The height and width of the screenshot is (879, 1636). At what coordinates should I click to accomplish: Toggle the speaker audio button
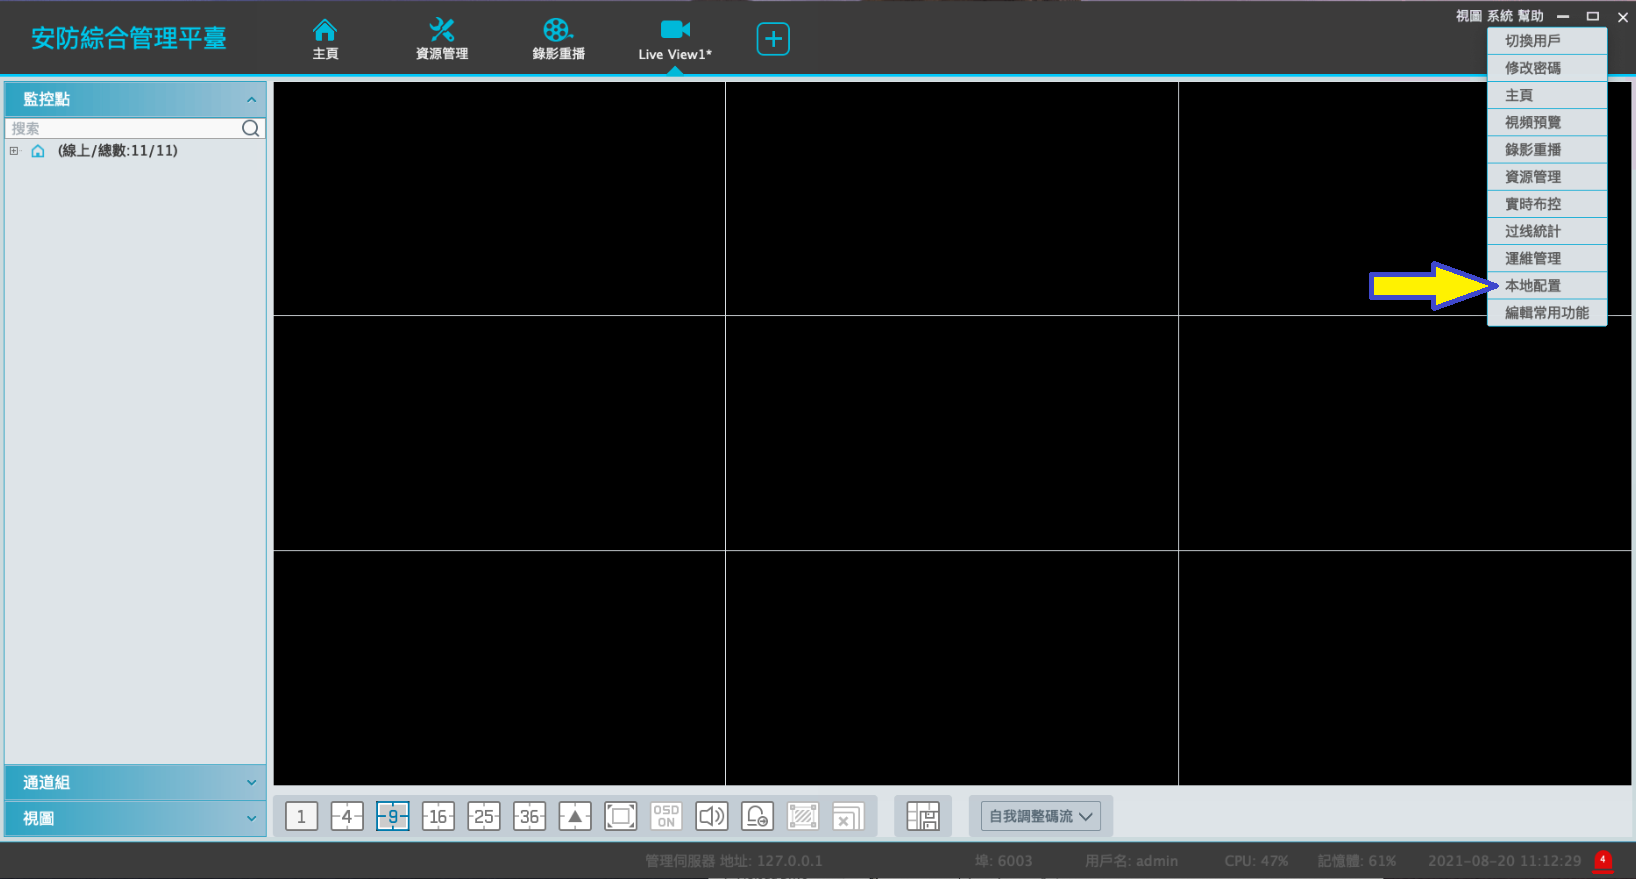tap(711, 816)
